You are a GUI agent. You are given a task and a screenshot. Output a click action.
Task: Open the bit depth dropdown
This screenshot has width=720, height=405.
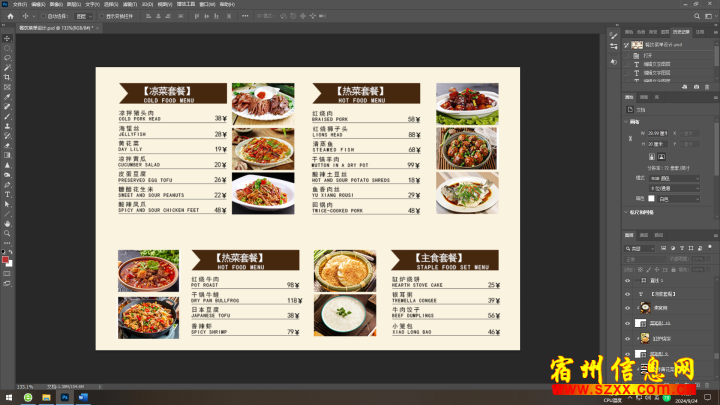pyautogui.click(x=675, y=188)
